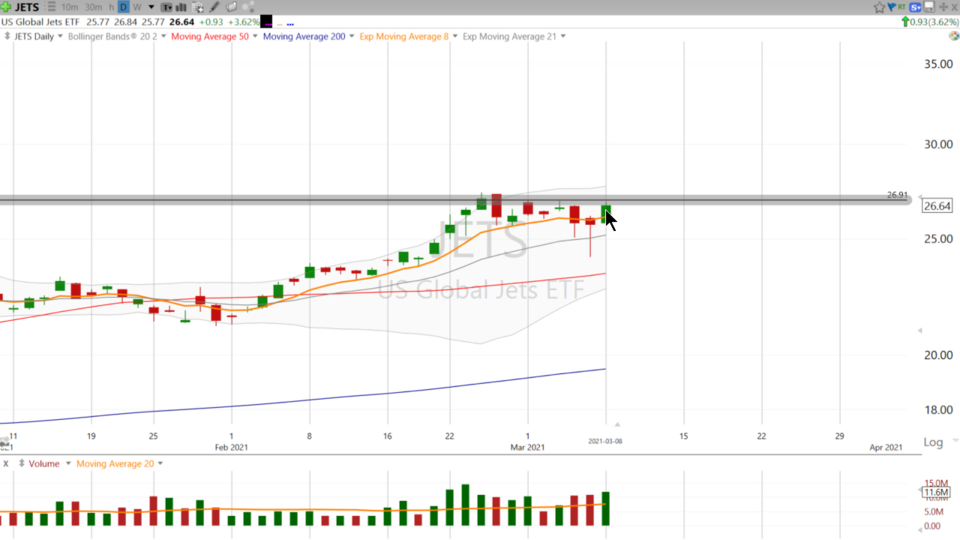Viewport: 960px width, 540px height.
Task: Click the Moving Average 200 label
Action: (304, 37)
